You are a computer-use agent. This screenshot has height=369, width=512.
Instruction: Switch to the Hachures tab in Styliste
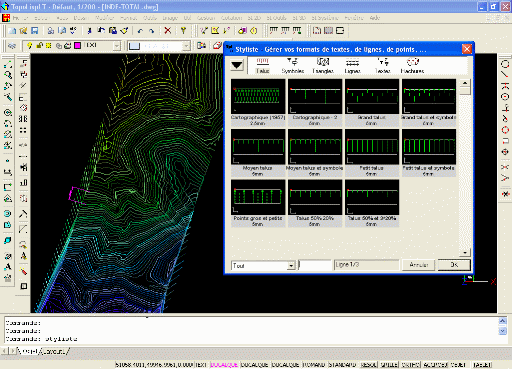coord(412,66)
